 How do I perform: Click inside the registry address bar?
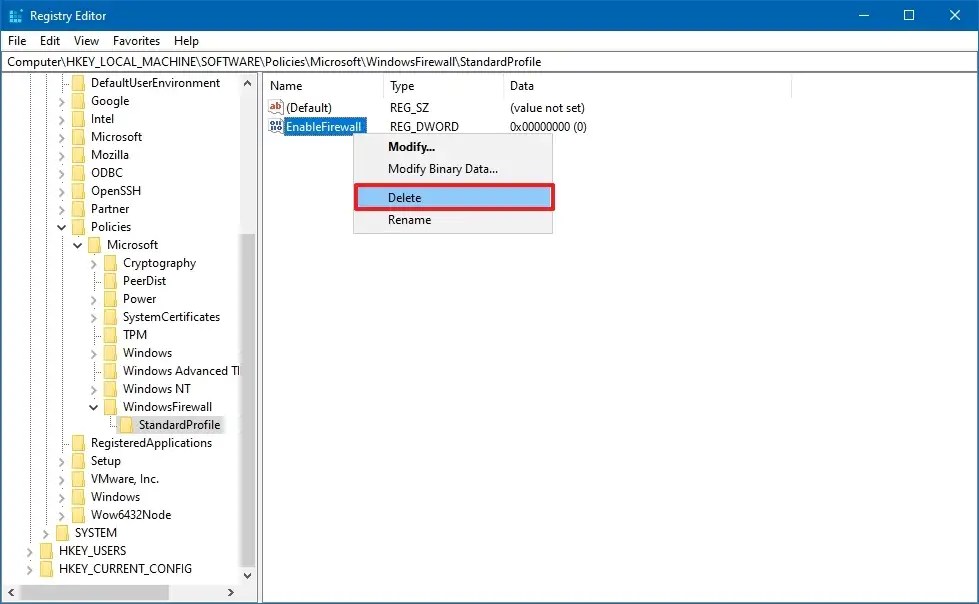pyautogui.click(x=400, y=61)
